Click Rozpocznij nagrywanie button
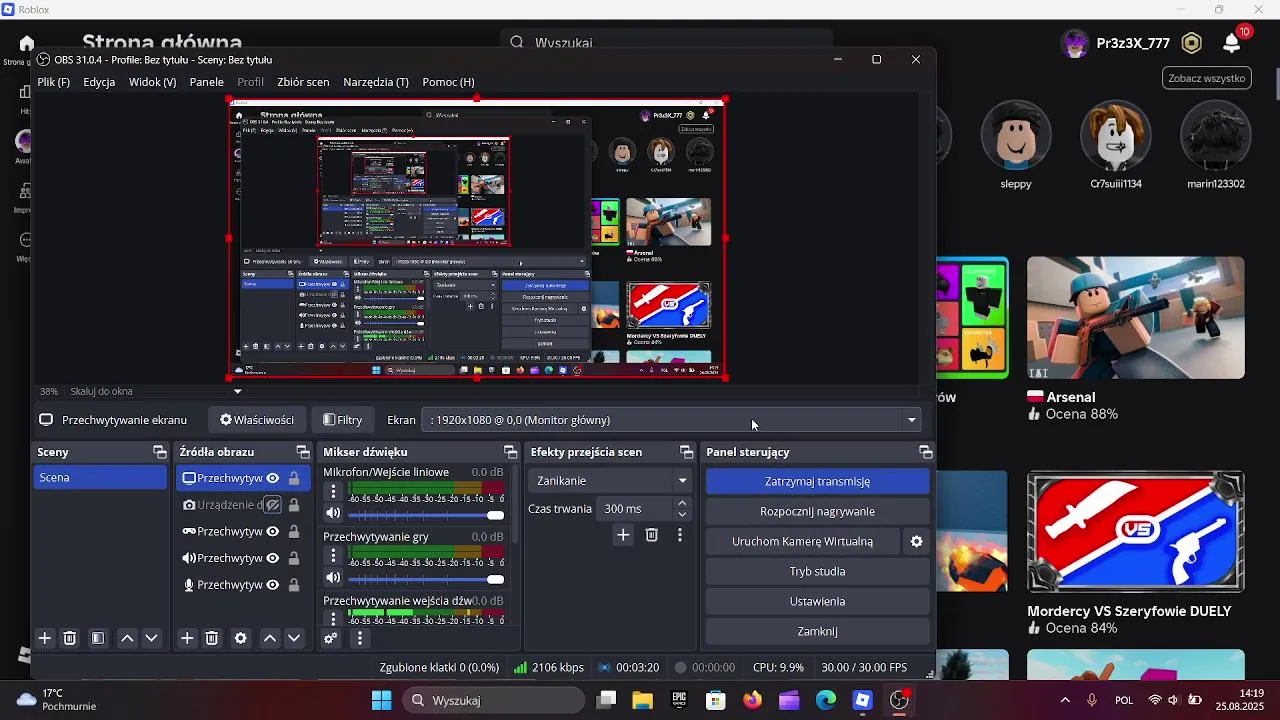 [817, 511]
